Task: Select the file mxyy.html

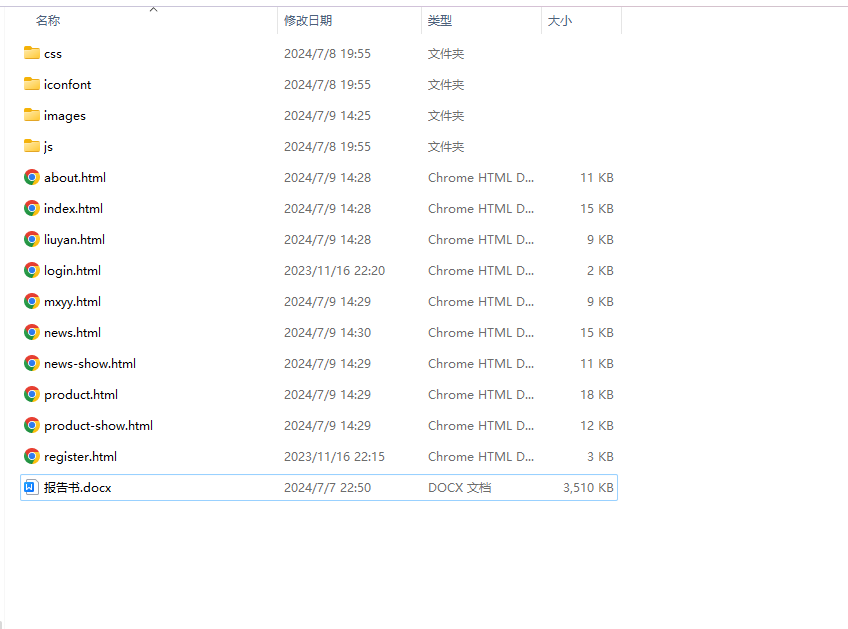Action: click(72, 302)
